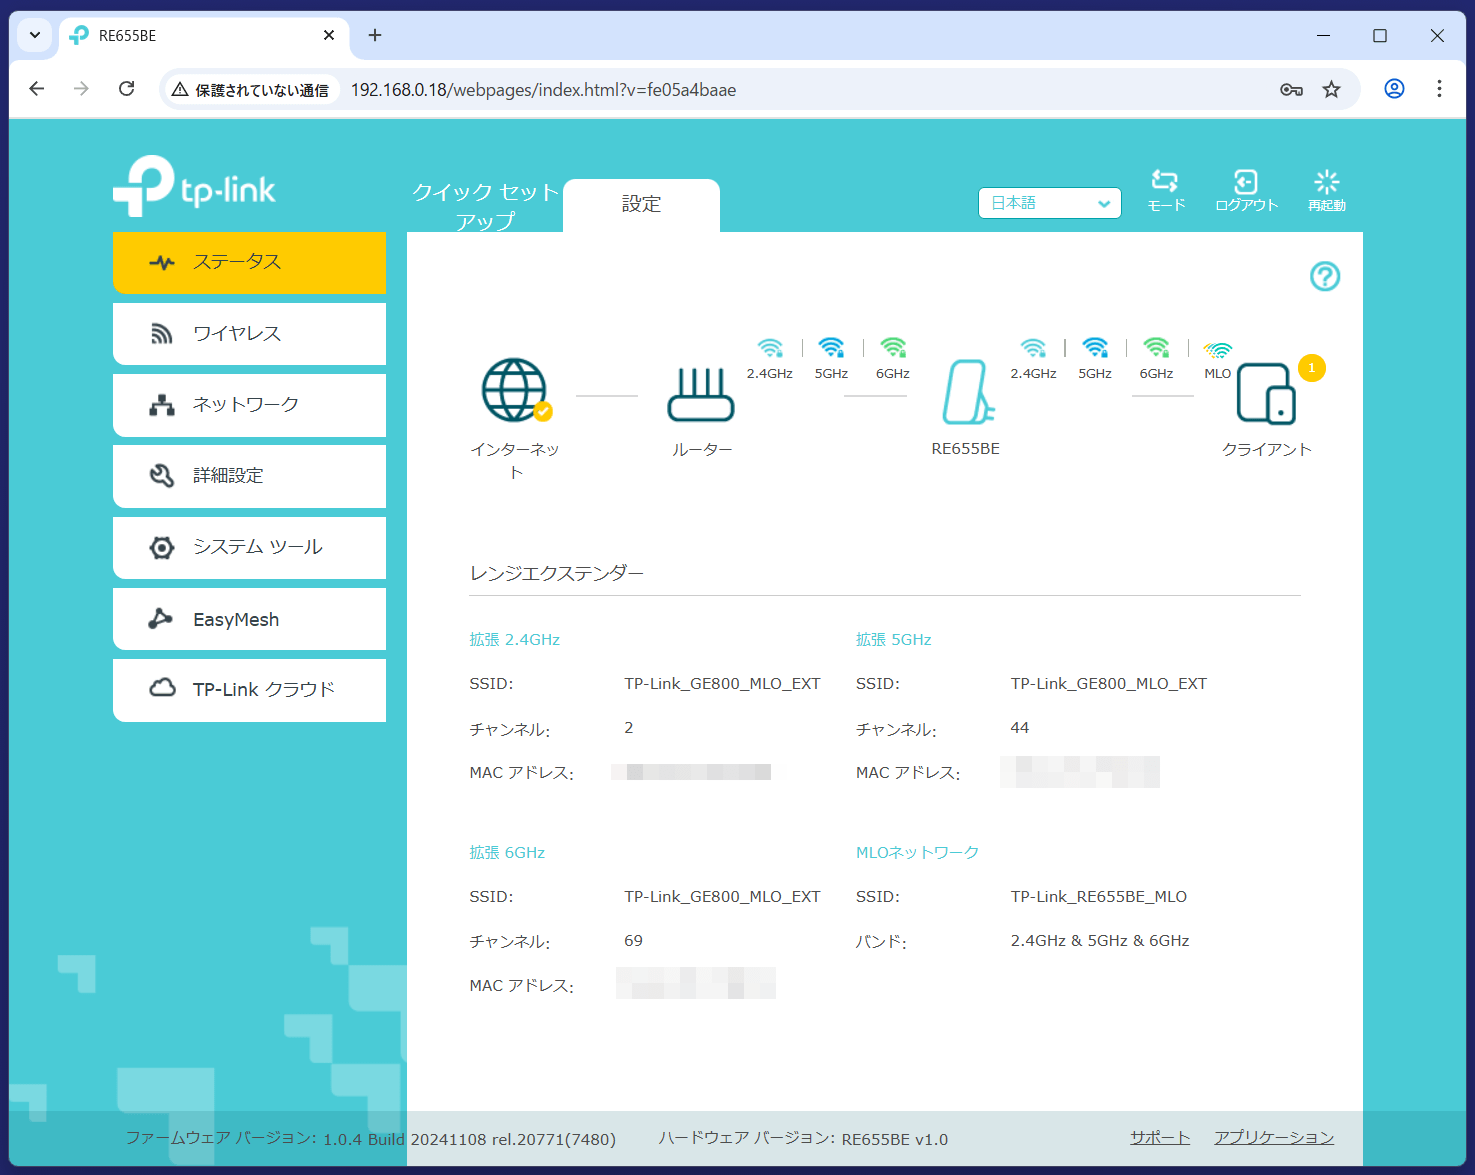Click the logout icon
The image size is (1475, 1175).
coord(1246,181)
